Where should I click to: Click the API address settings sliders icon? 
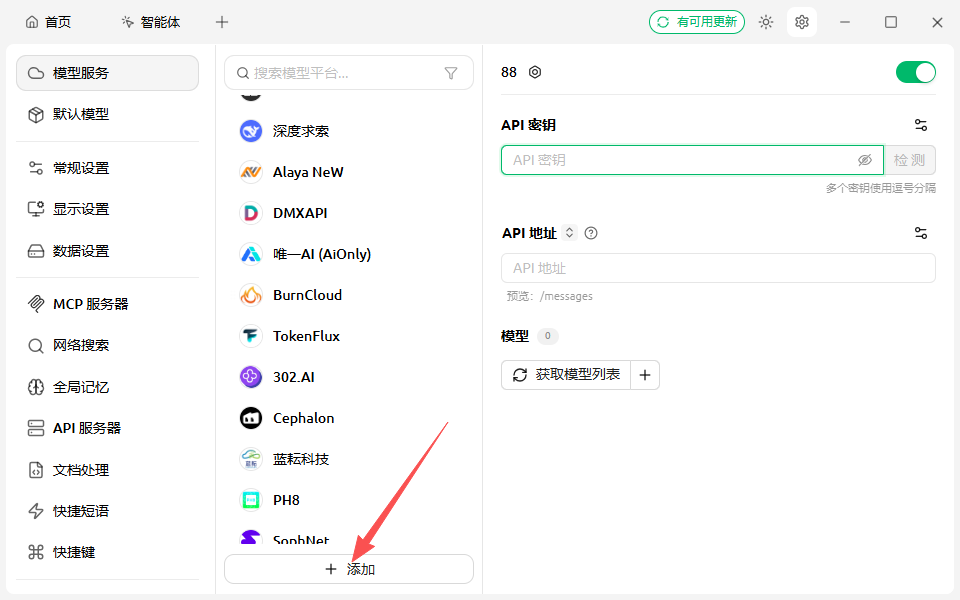pyautogui.click(x=921, y=233)
